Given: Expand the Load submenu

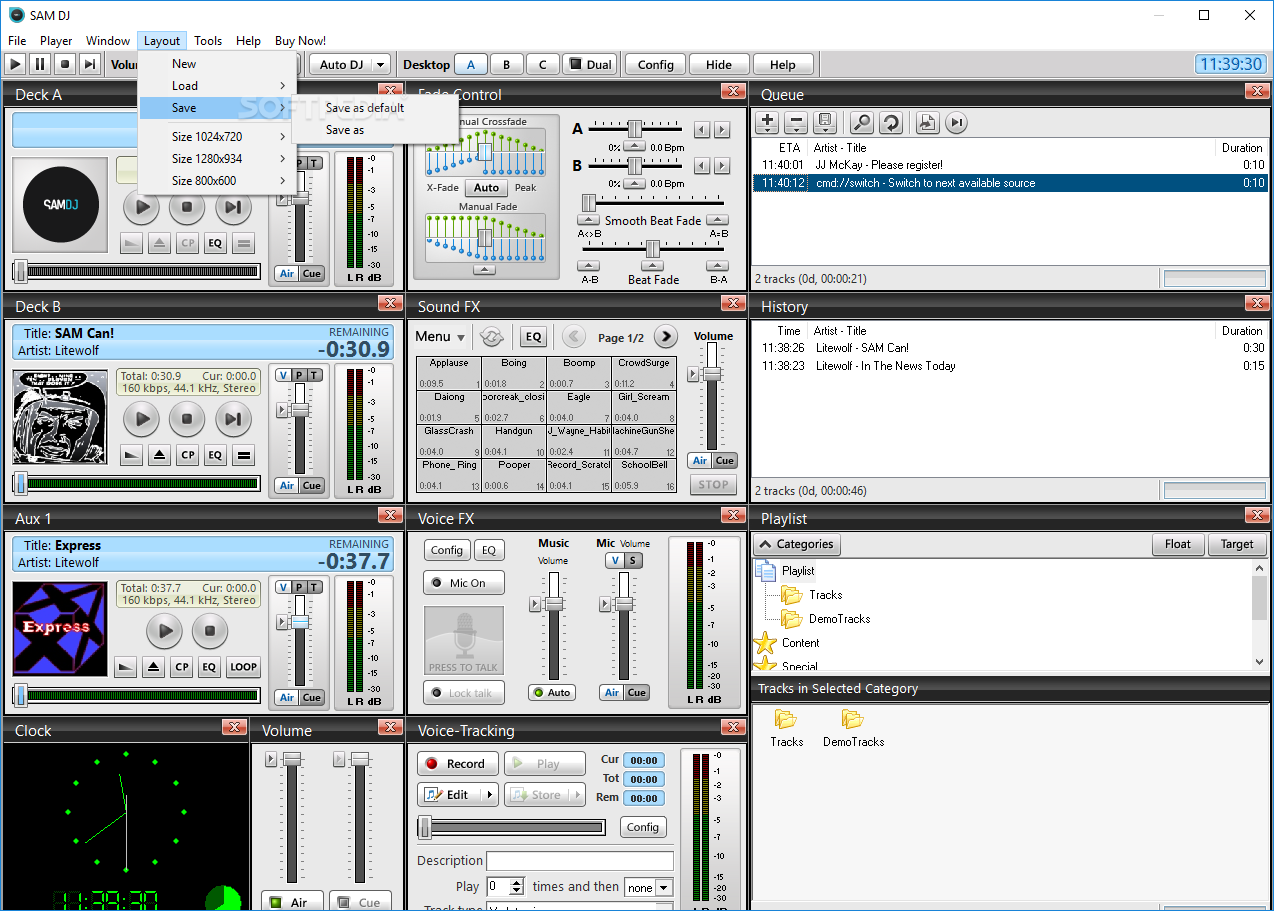Looking at the screenshot, I should (217, 86).
